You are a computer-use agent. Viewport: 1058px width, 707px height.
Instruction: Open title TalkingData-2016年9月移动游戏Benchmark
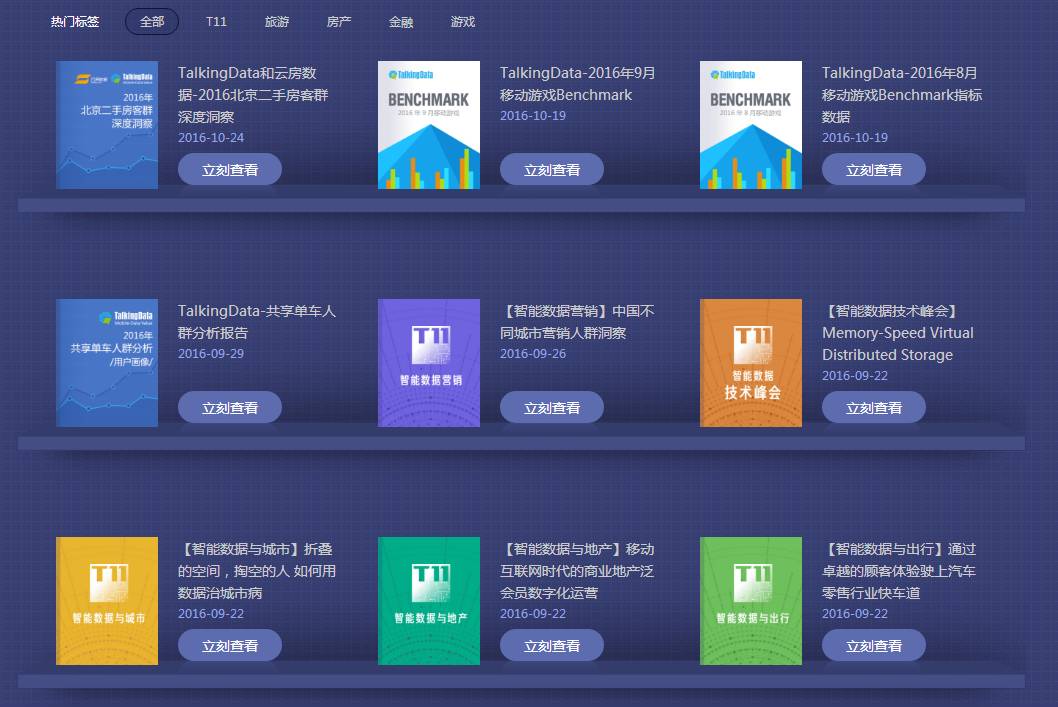578,84
